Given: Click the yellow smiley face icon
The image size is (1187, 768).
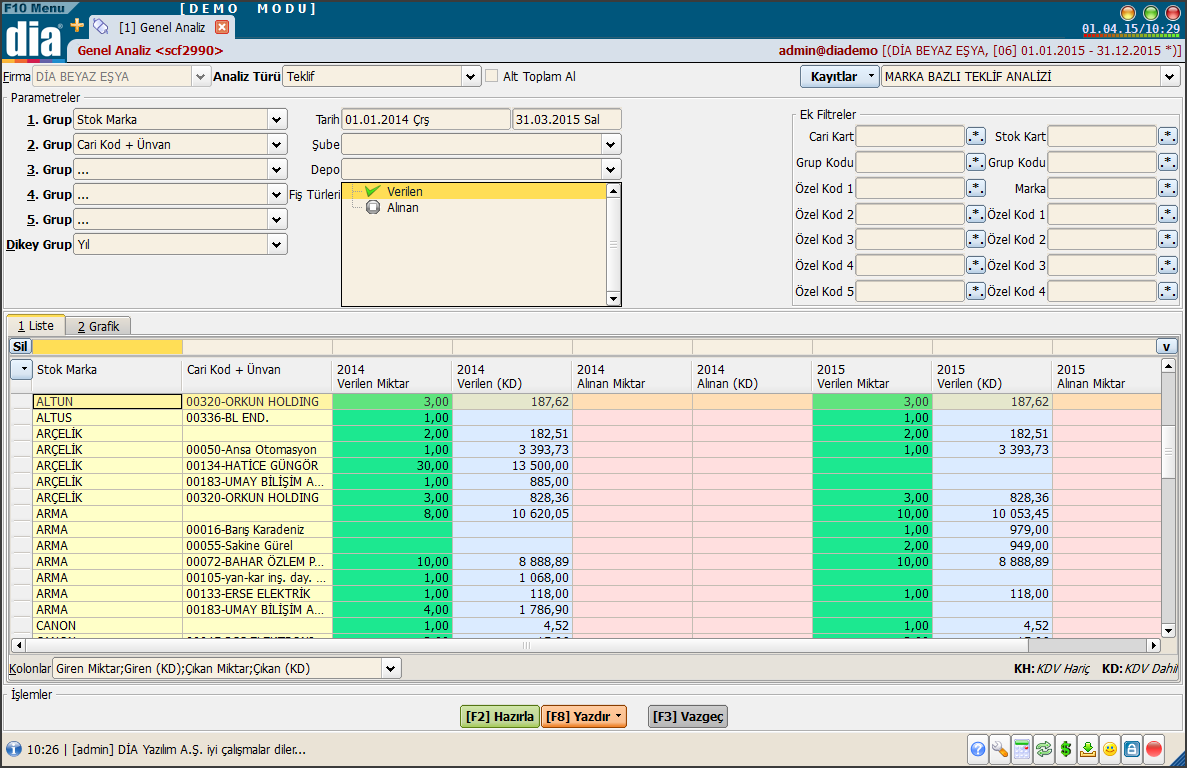Looking at the screenshot, I should click(x=1110, y=749).
